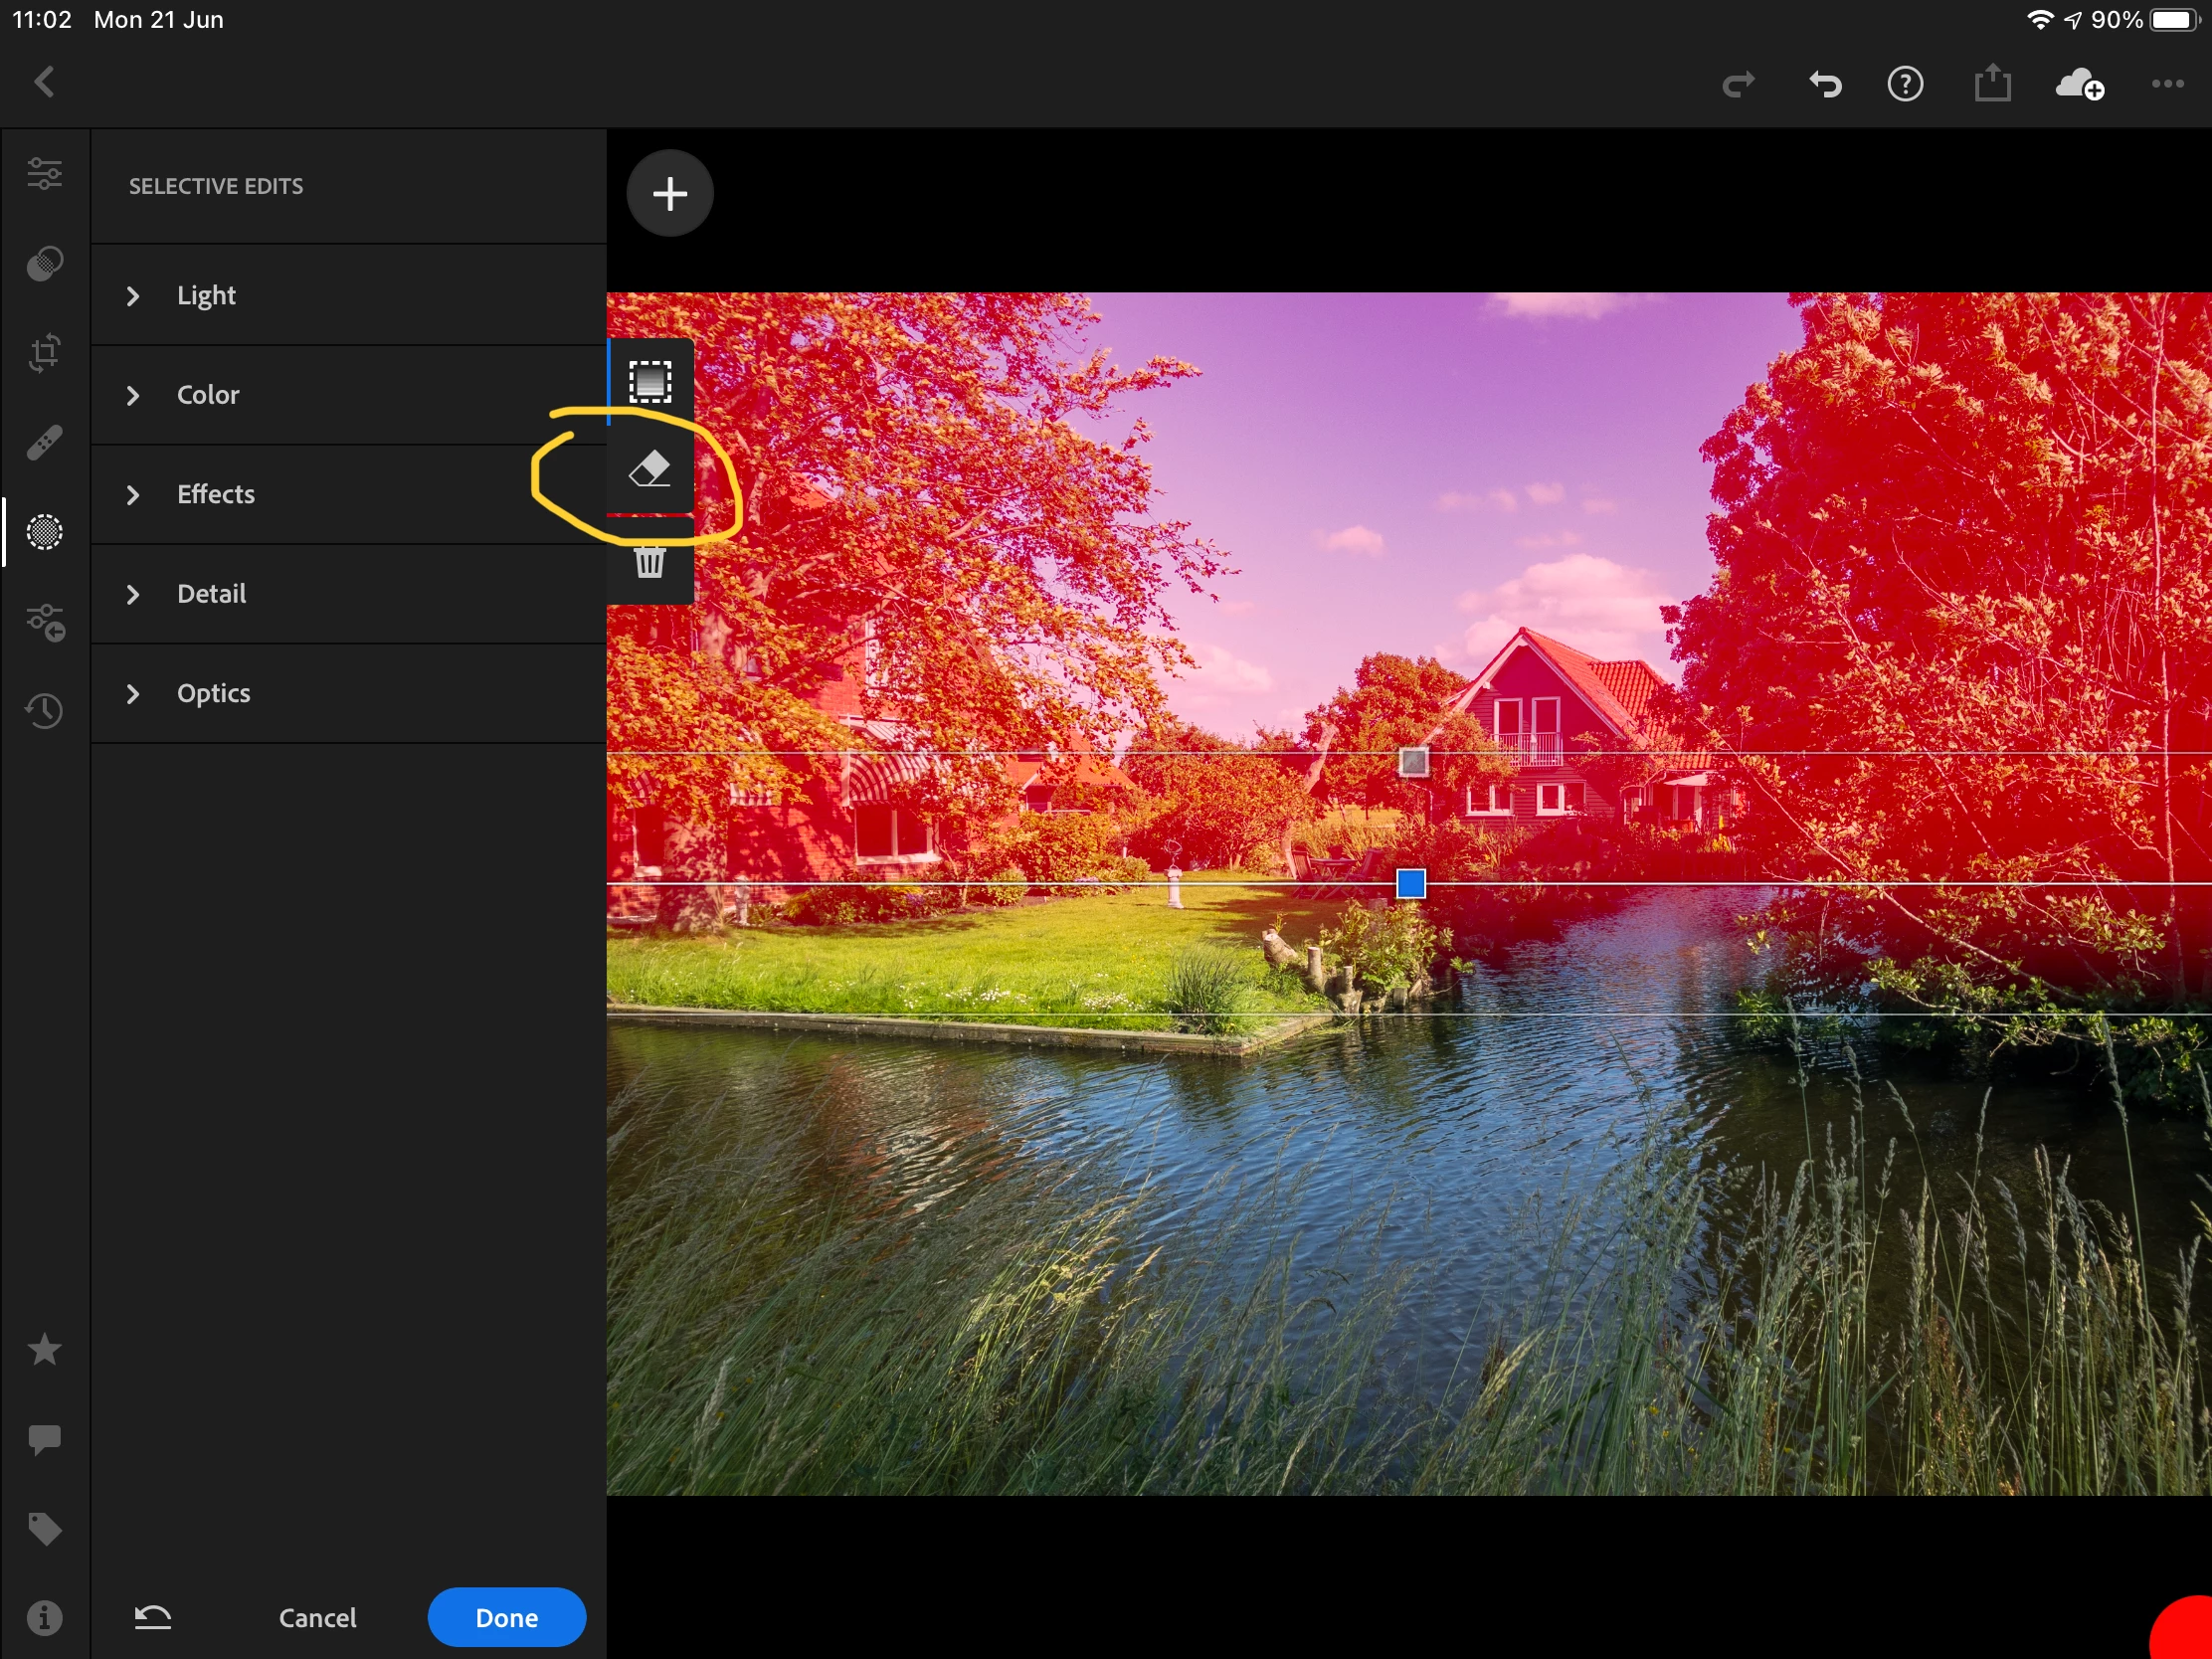Open the Detail adjustments group
Image resolution: width=2212 pixels, height=1659 pixels.
point(211,594)
